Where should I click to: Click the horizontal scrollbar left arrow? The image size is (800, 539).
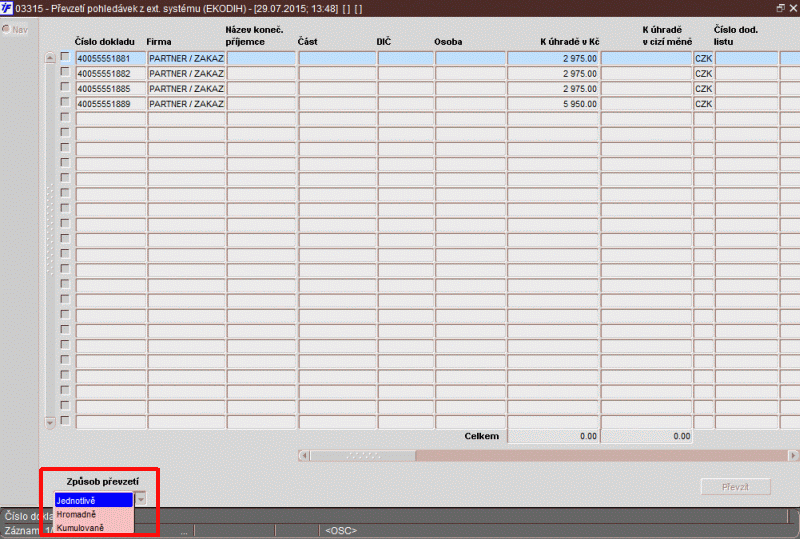tap(304, 455)
